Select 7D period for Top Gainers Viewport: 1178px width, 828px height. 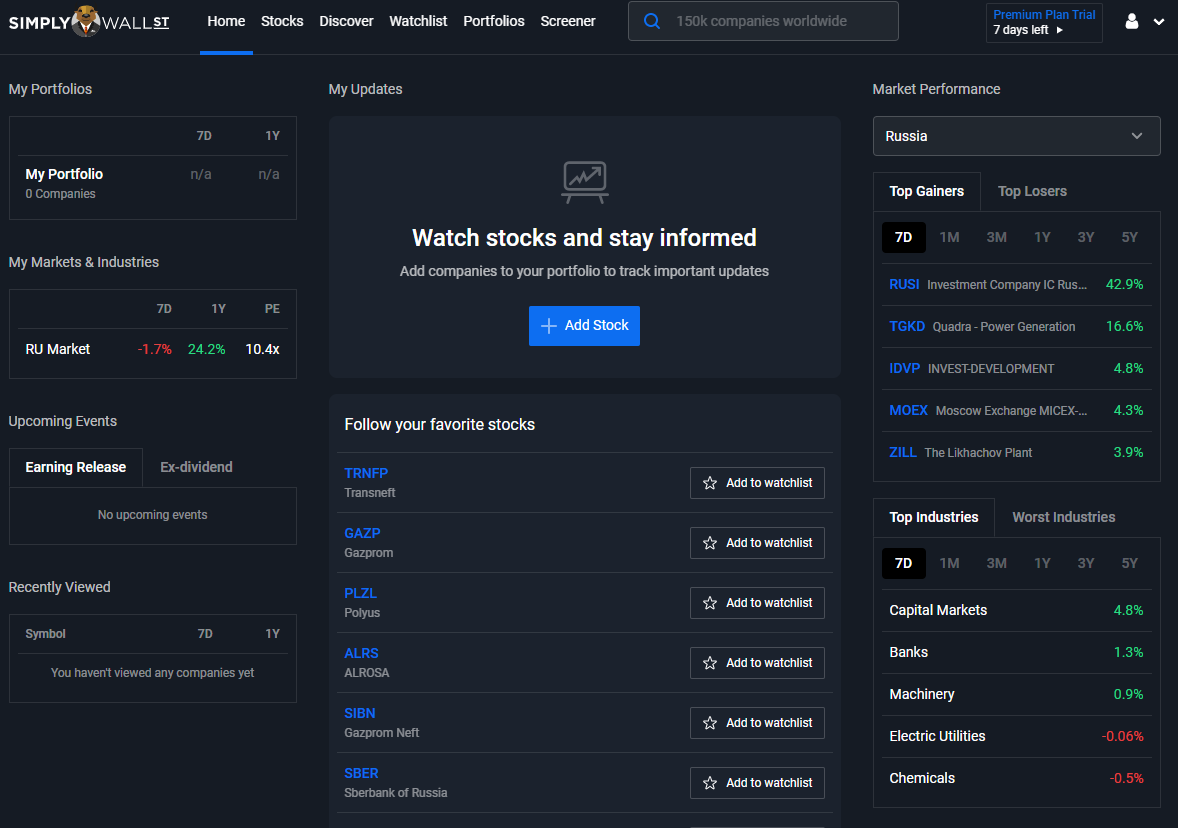pos(904,237)
